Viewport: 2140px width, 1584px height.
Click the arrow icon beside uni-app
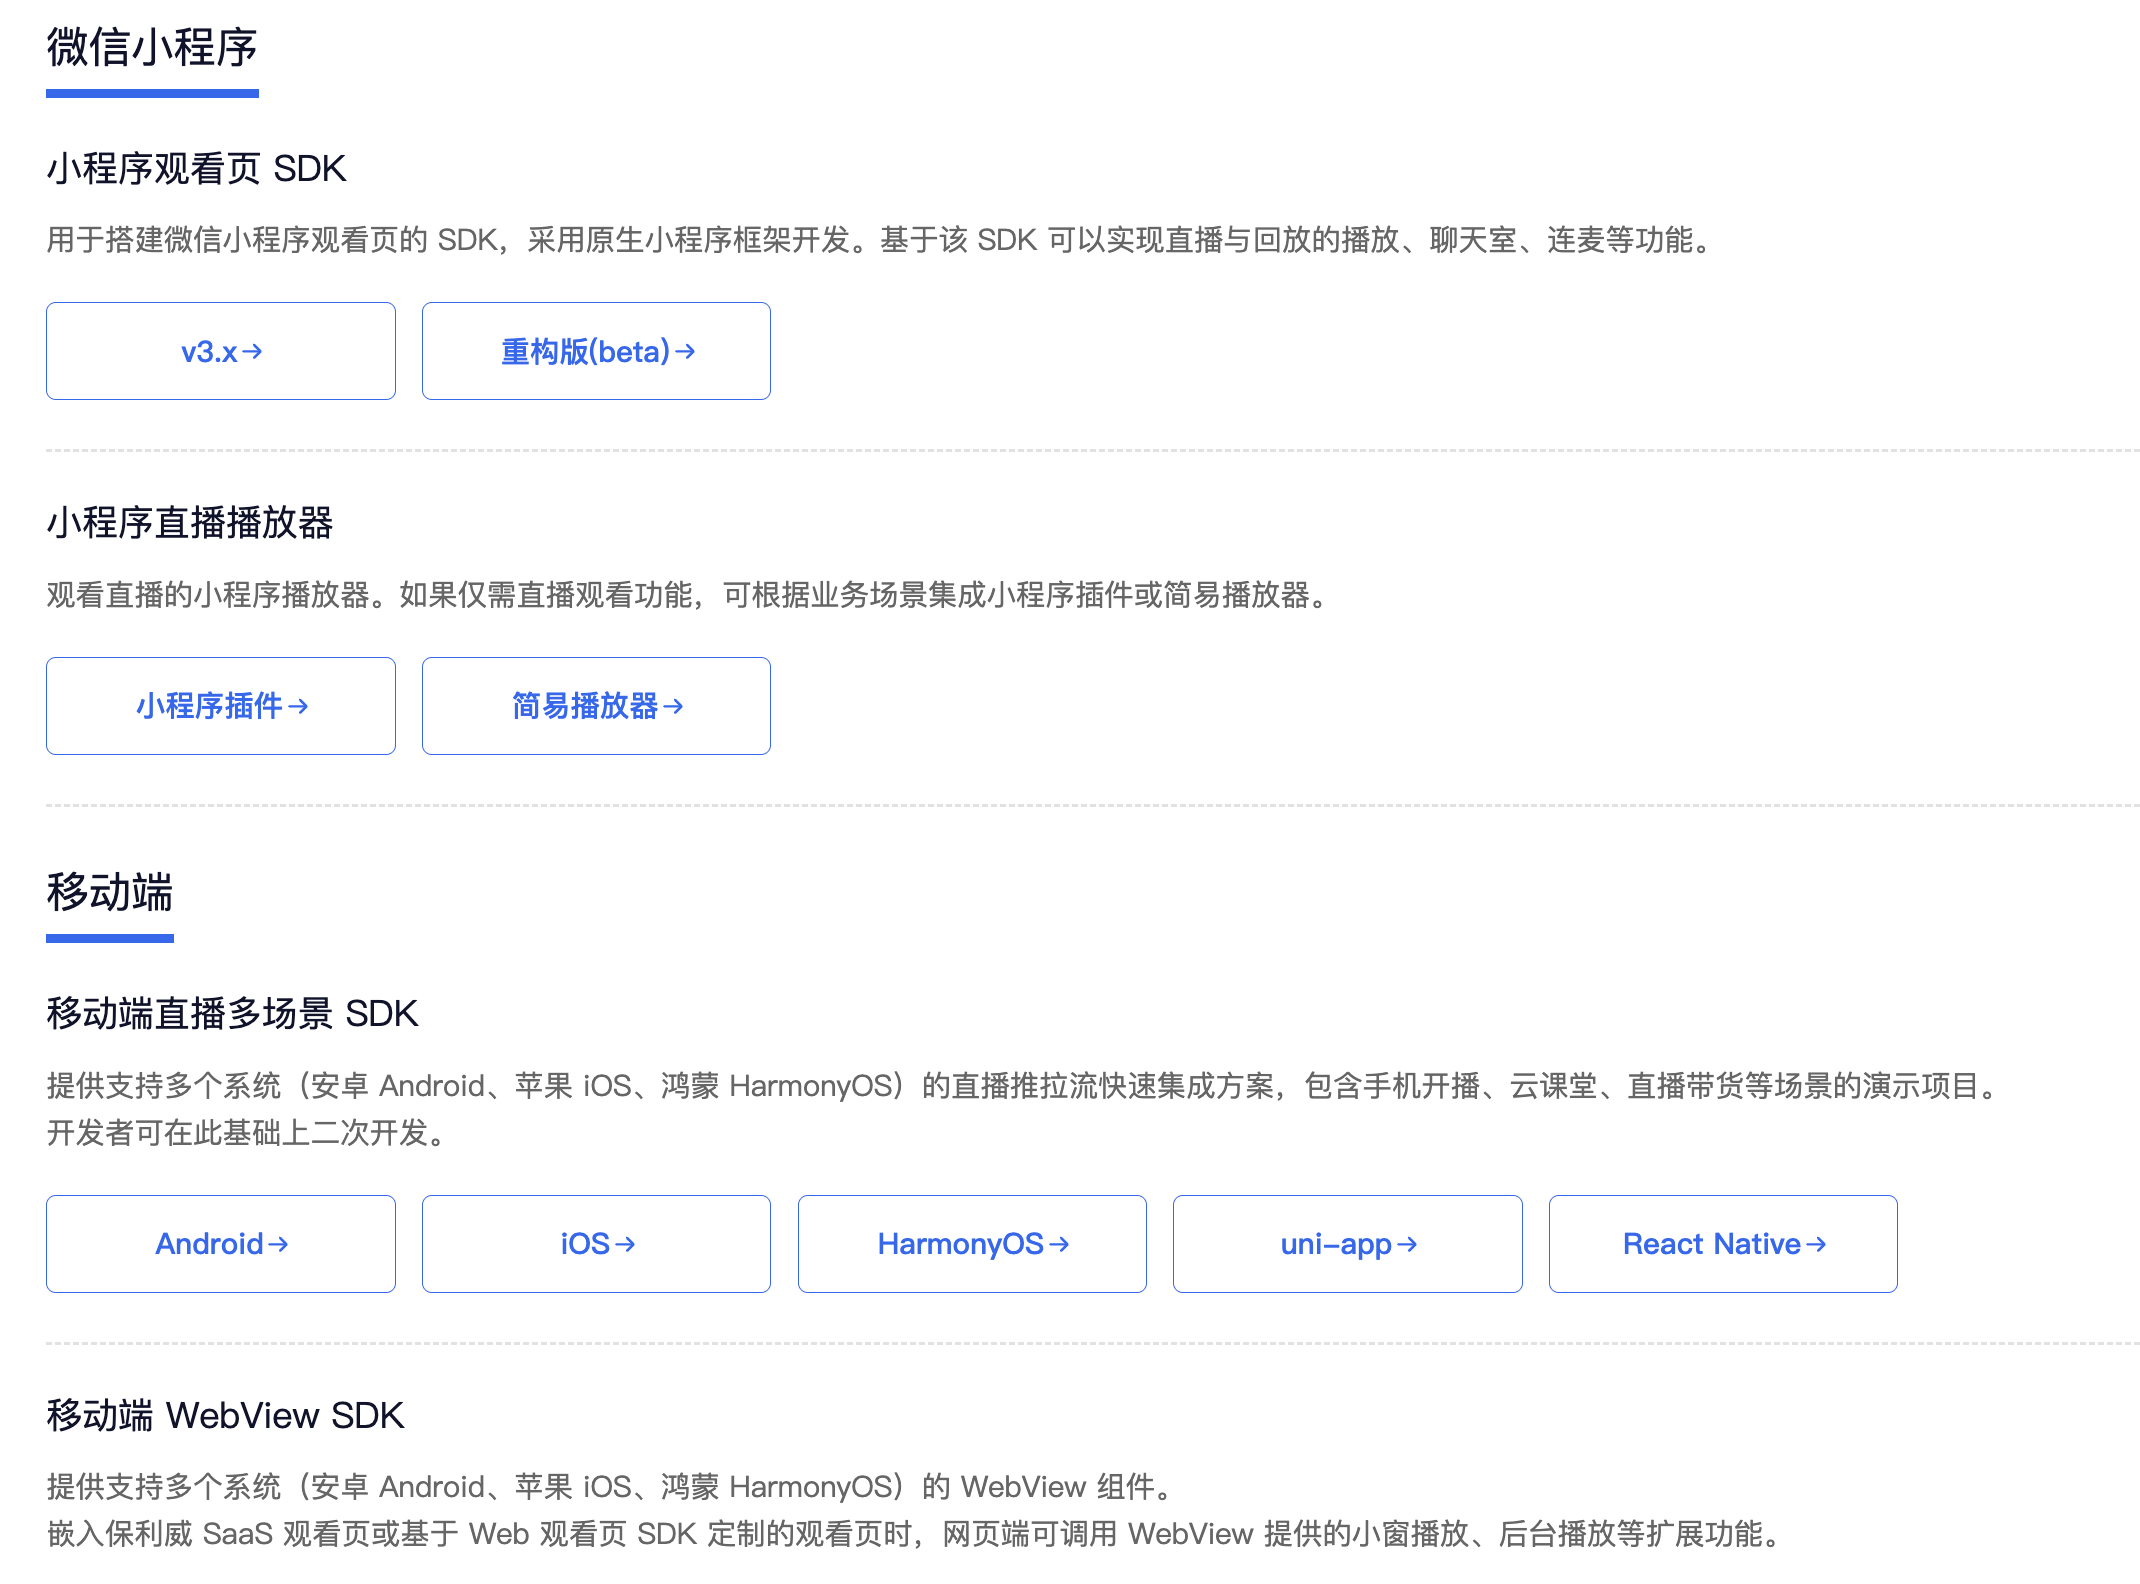click(1407, 1245)
